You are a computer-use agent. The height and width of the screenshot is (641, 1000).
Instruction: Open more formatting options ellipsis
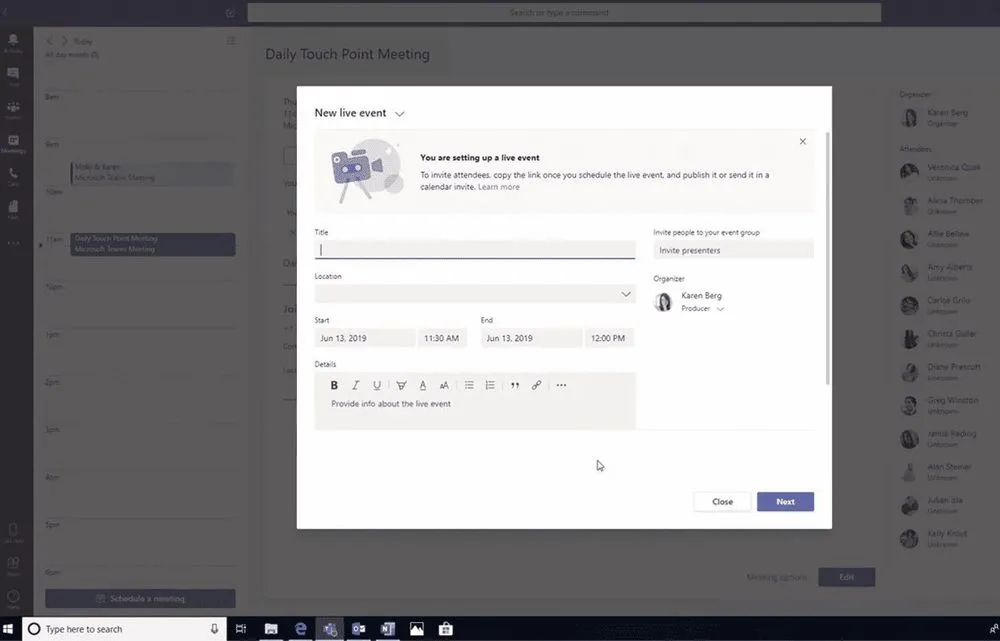pos(561,385)
